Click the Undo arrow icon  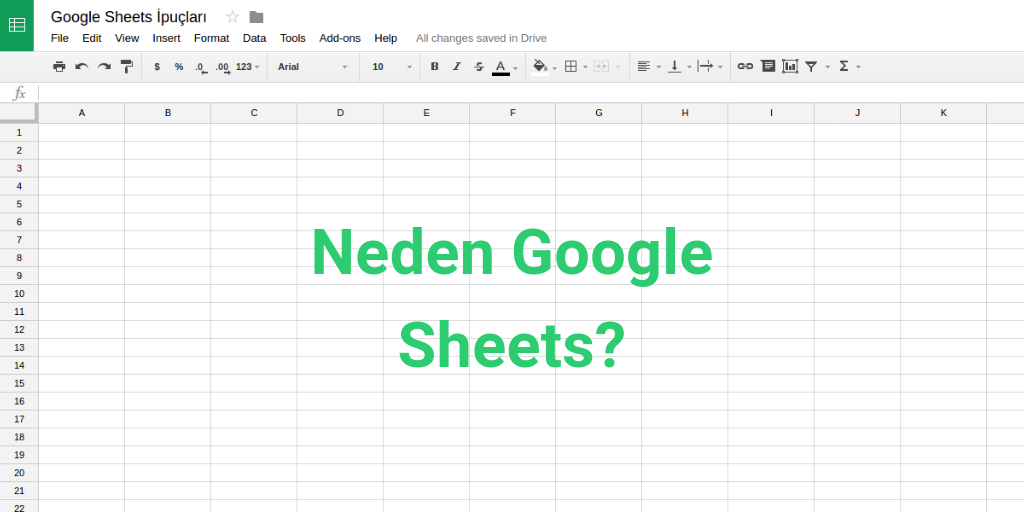point(82,67)
